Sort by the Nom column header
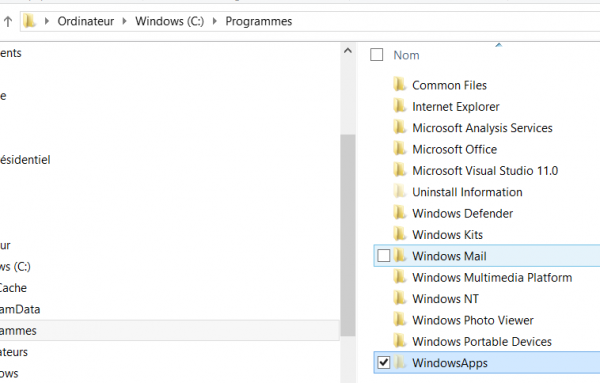This screenshot has height=383, width=600. (406, 55)
